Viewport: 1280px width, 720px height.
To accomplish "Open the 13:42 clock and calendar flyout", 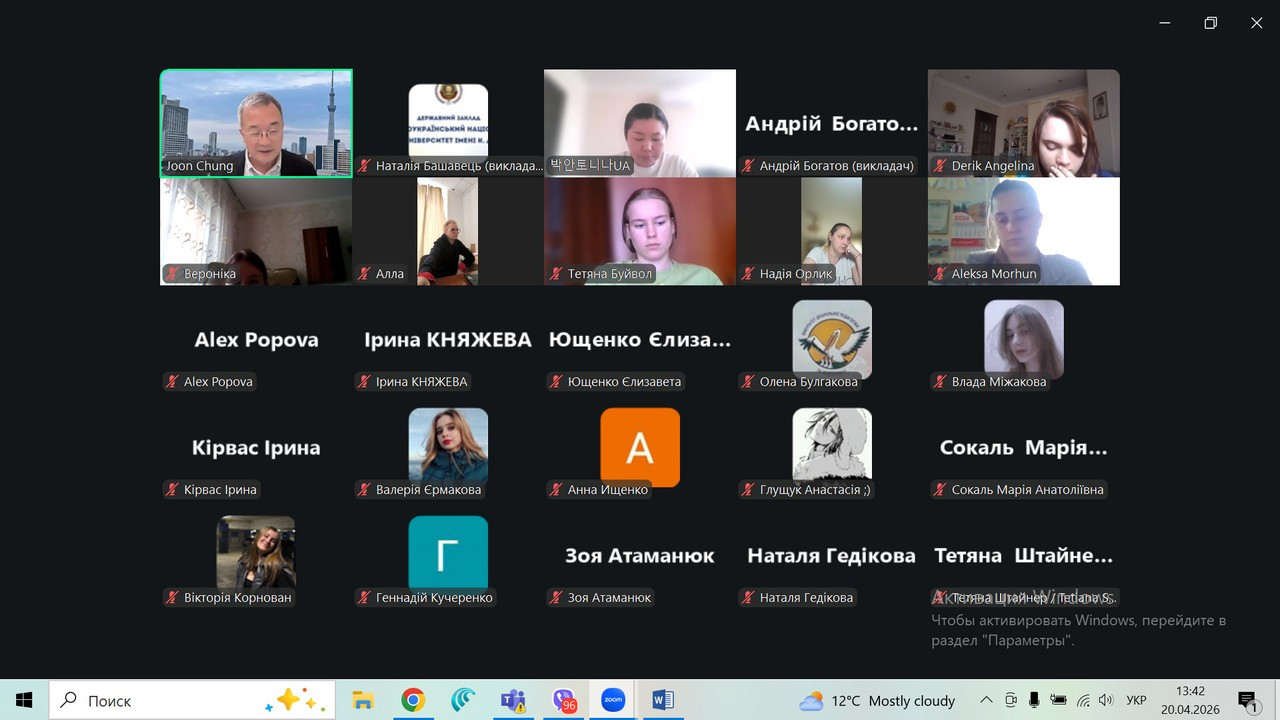I will [x=1190, y=700].
